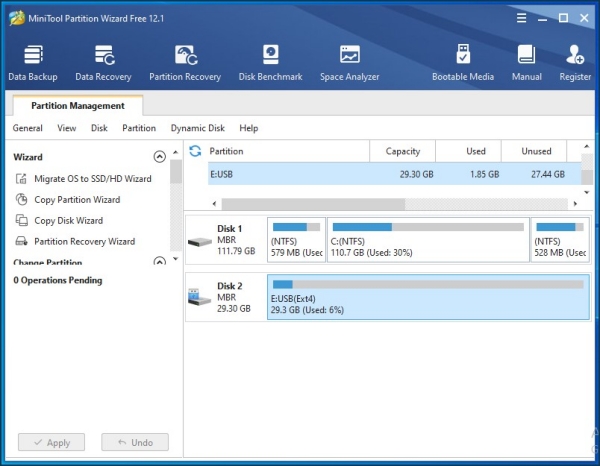Click the Apply button
The height and width of the screenshot is (466, 600).
pos(51,442)
